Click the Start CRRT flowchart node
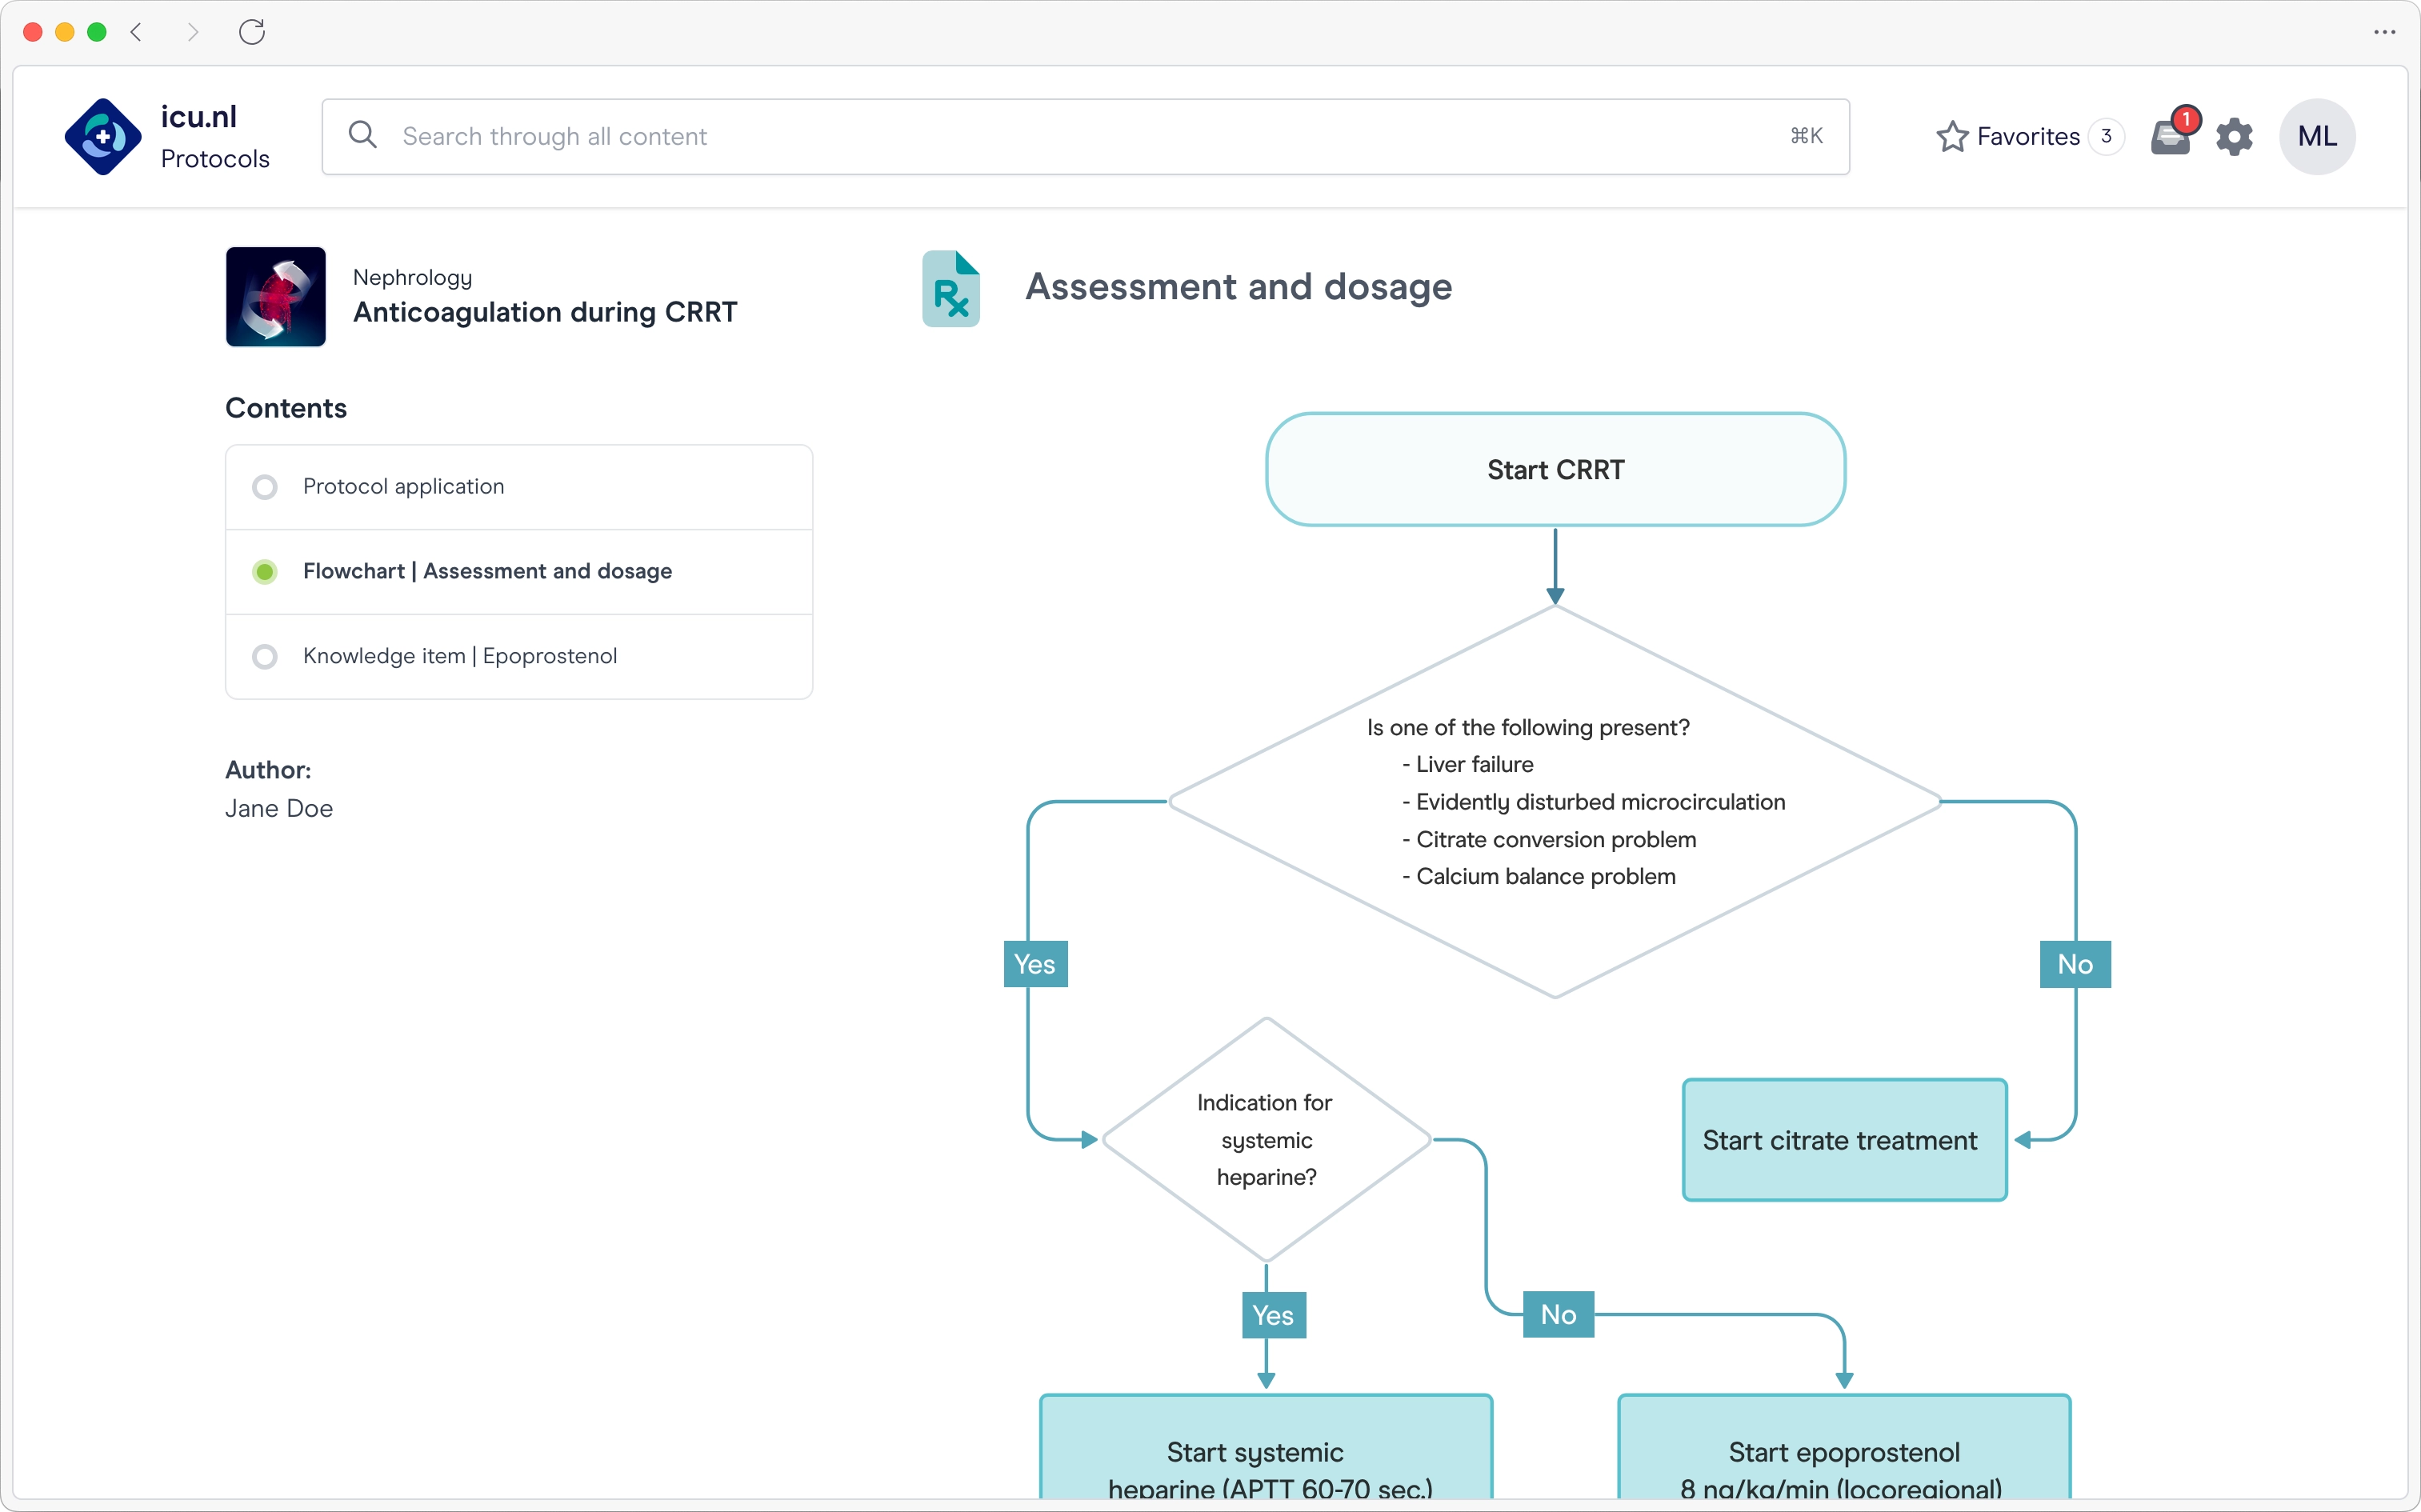 tap(1555, 469)
